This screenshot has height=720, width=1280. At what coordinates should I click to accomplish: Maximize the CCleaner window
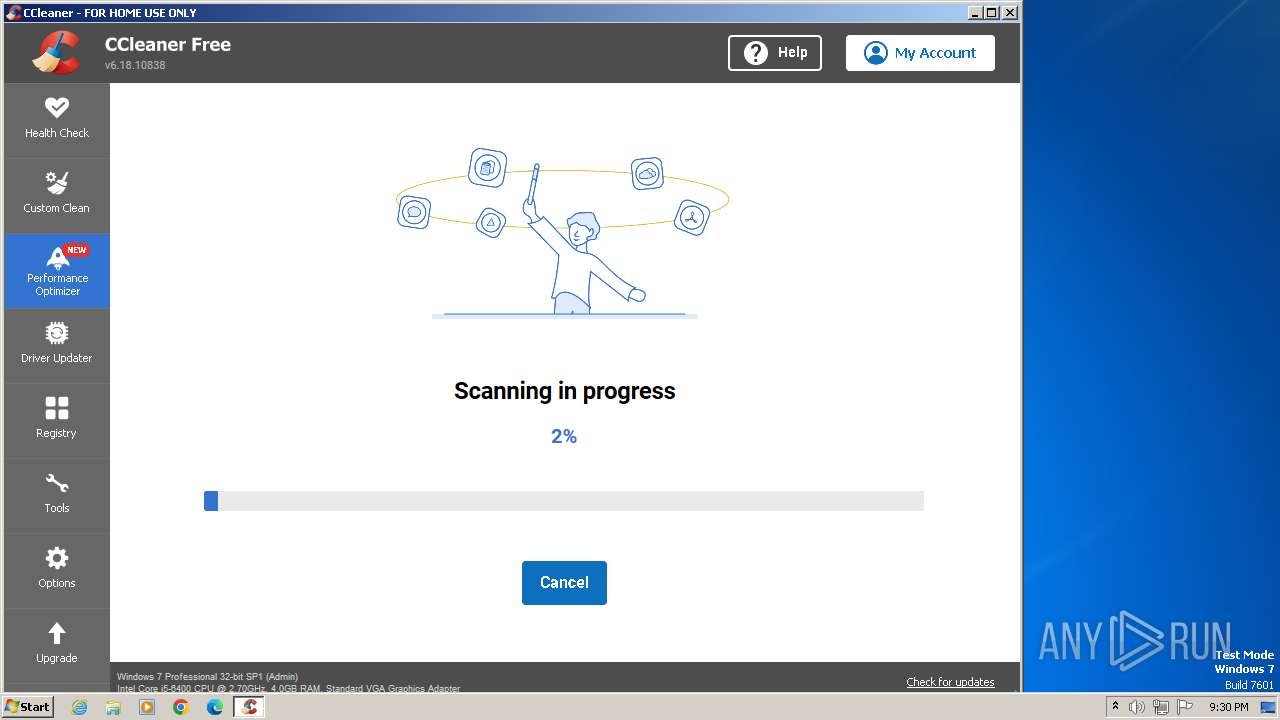point(992,13)
